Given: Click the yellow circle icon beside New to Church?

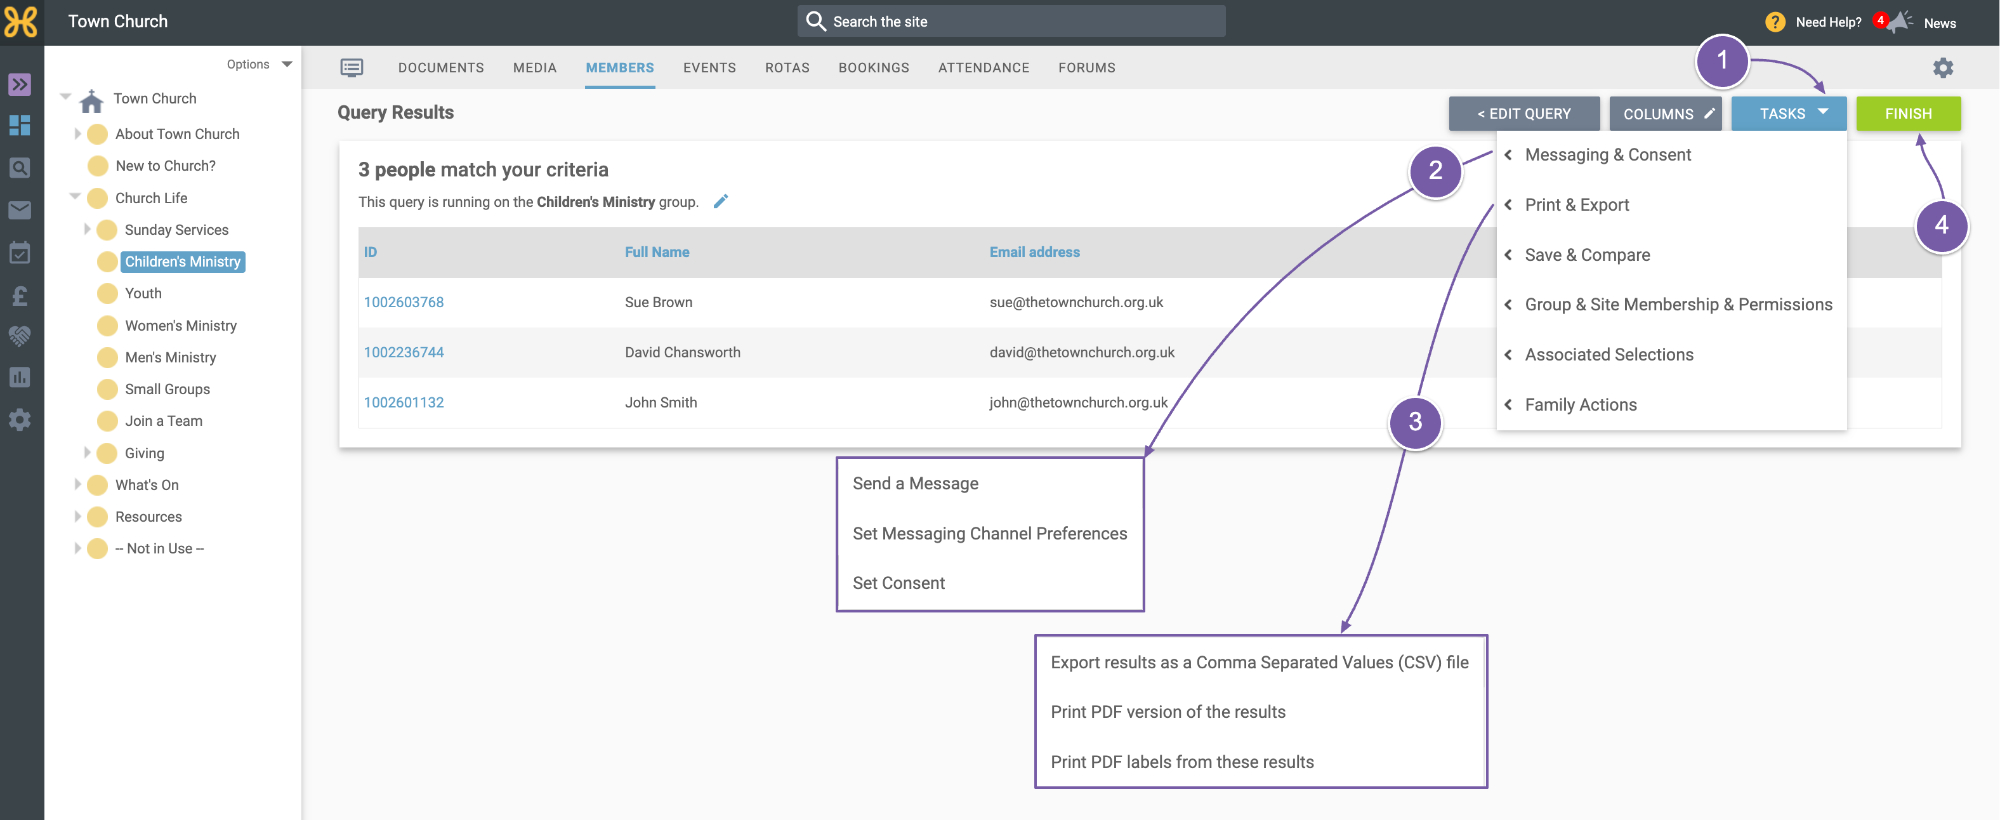Looking at the screenshot, I should 98,166.
